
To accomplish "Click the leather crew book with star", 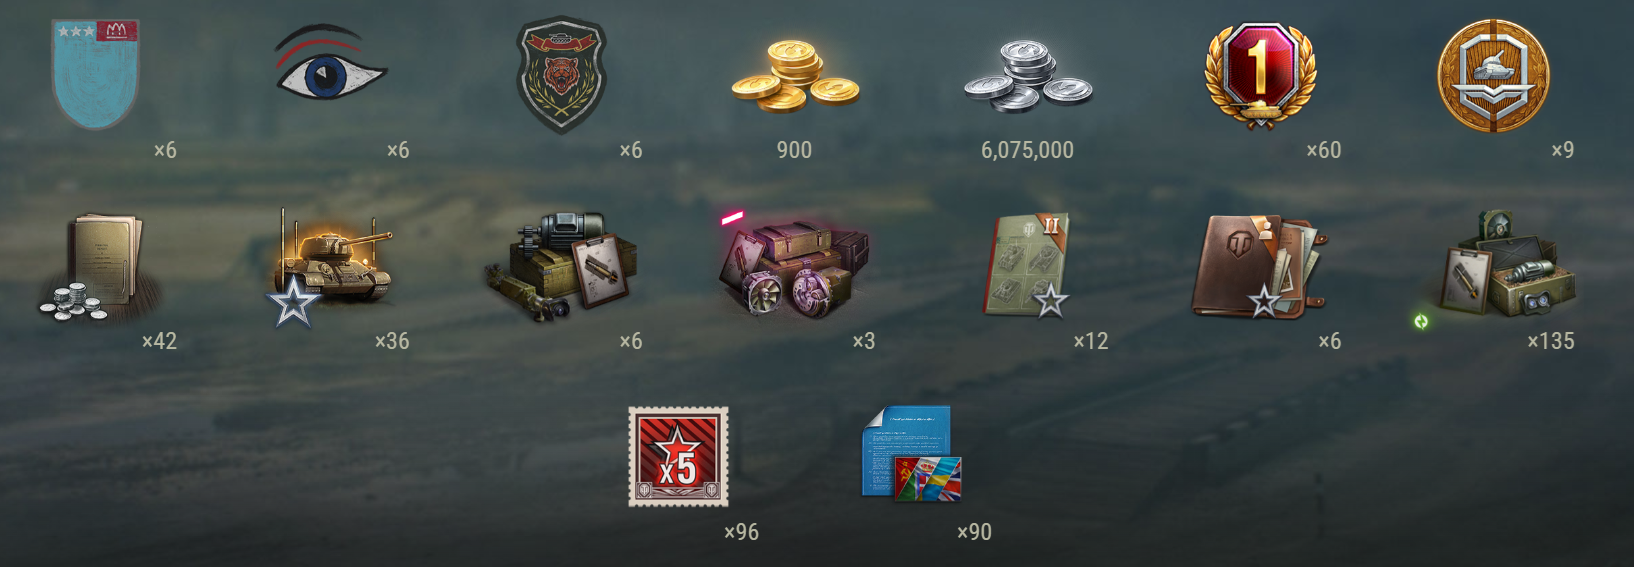I will tap(1260, 266).
